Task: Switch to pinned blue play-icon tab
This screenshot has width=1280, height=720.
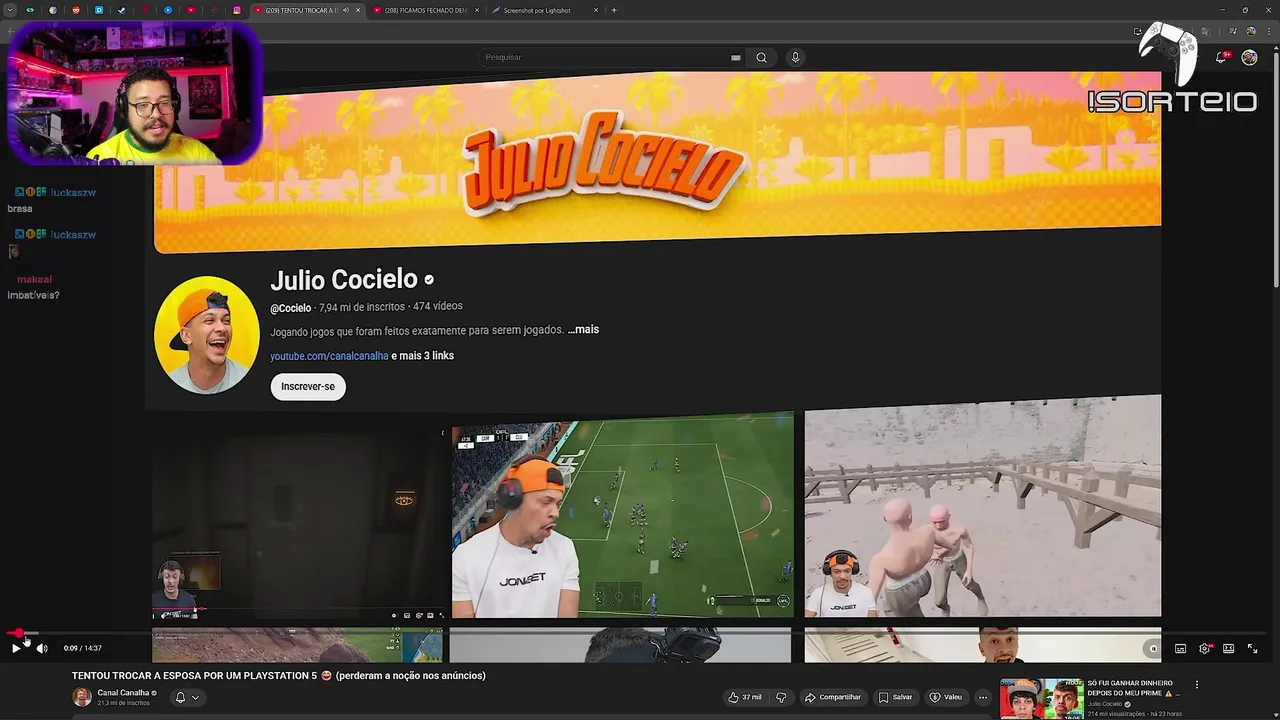Action: click(168, 10)
